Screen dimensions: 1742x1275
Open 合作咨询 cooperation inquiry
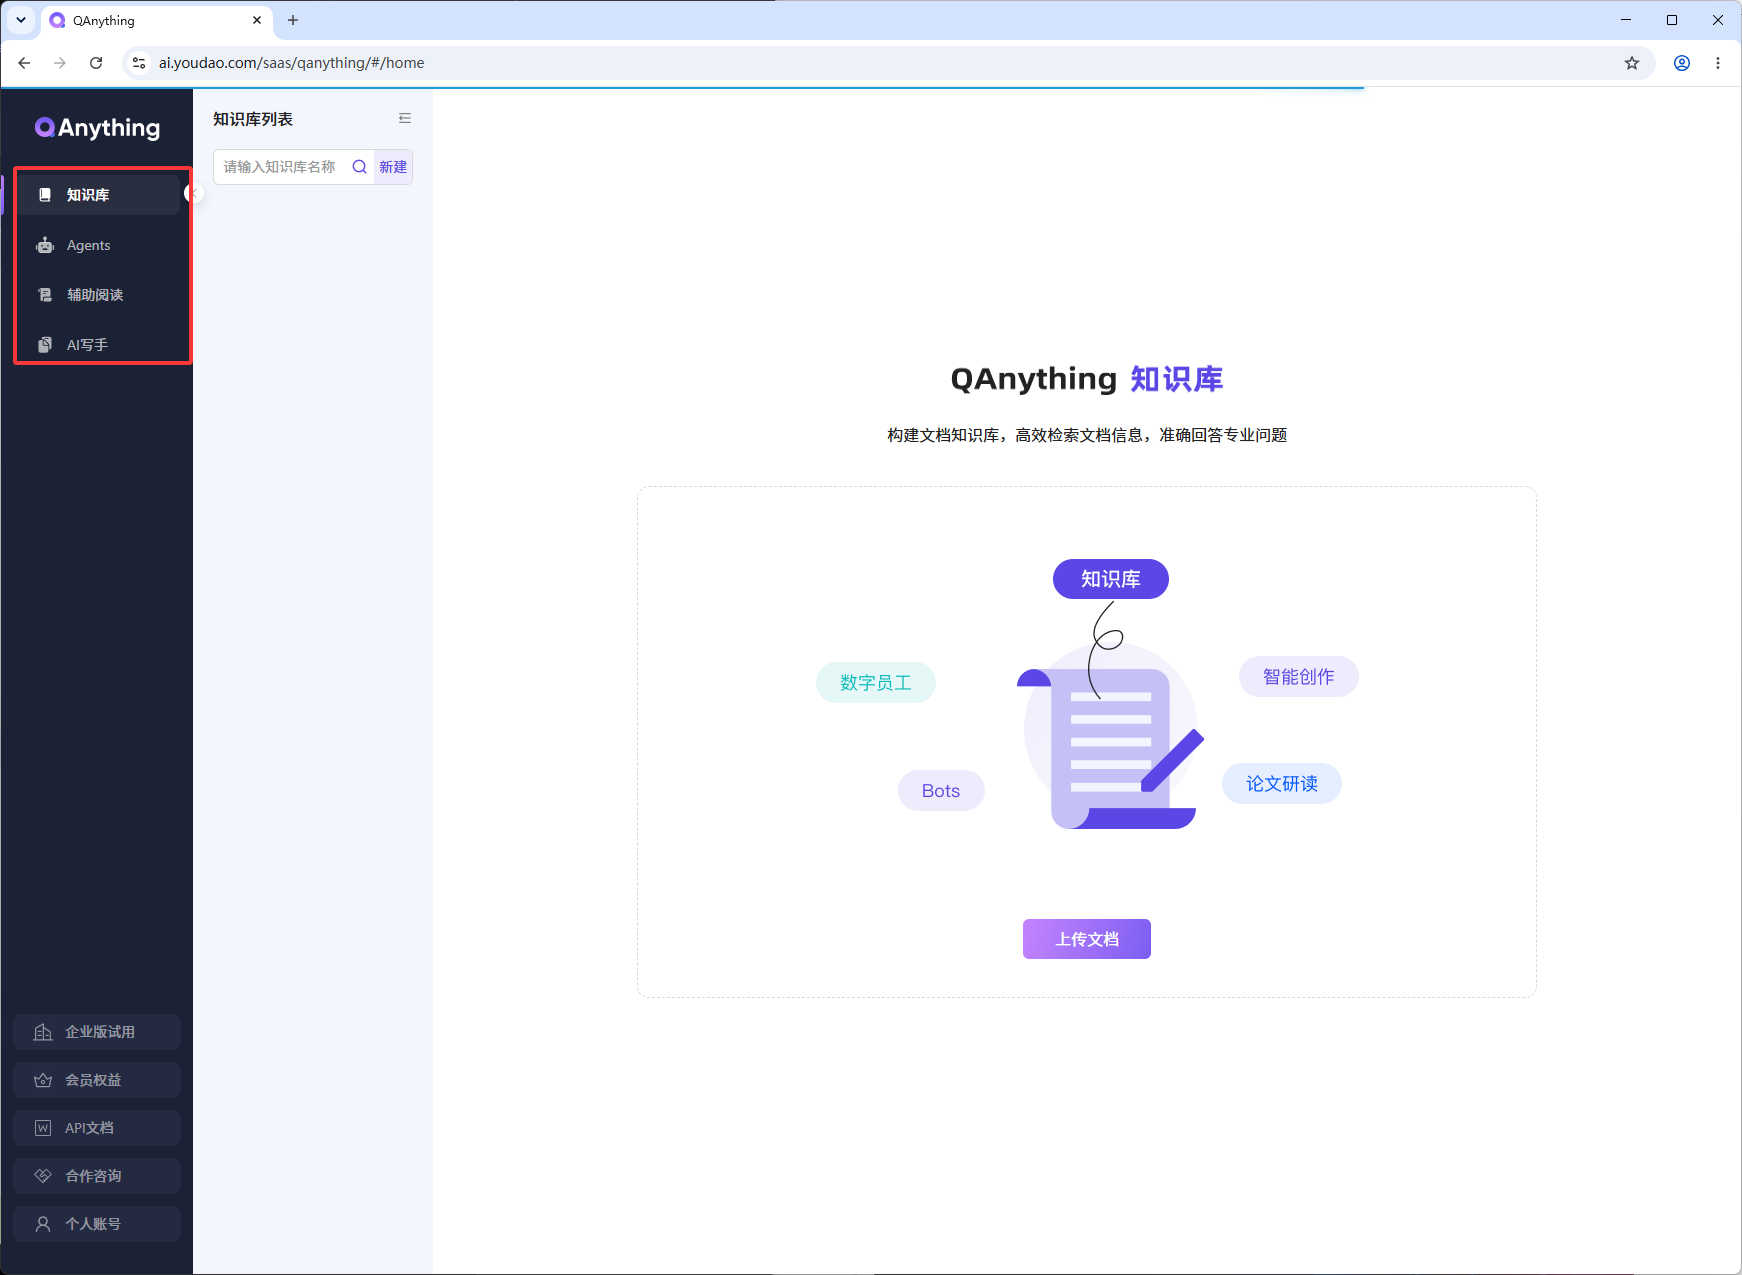[x=97, y=1176]
